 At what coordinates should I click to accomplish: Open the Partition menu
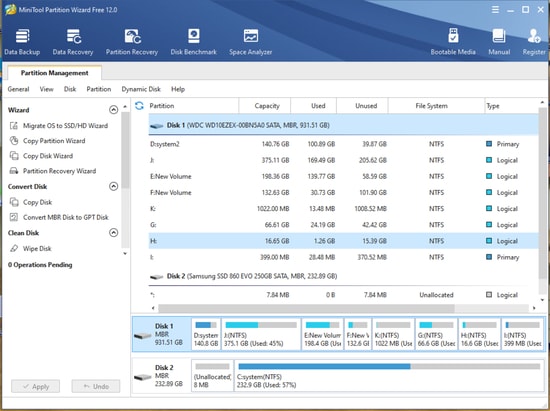(x=99, y=89)
